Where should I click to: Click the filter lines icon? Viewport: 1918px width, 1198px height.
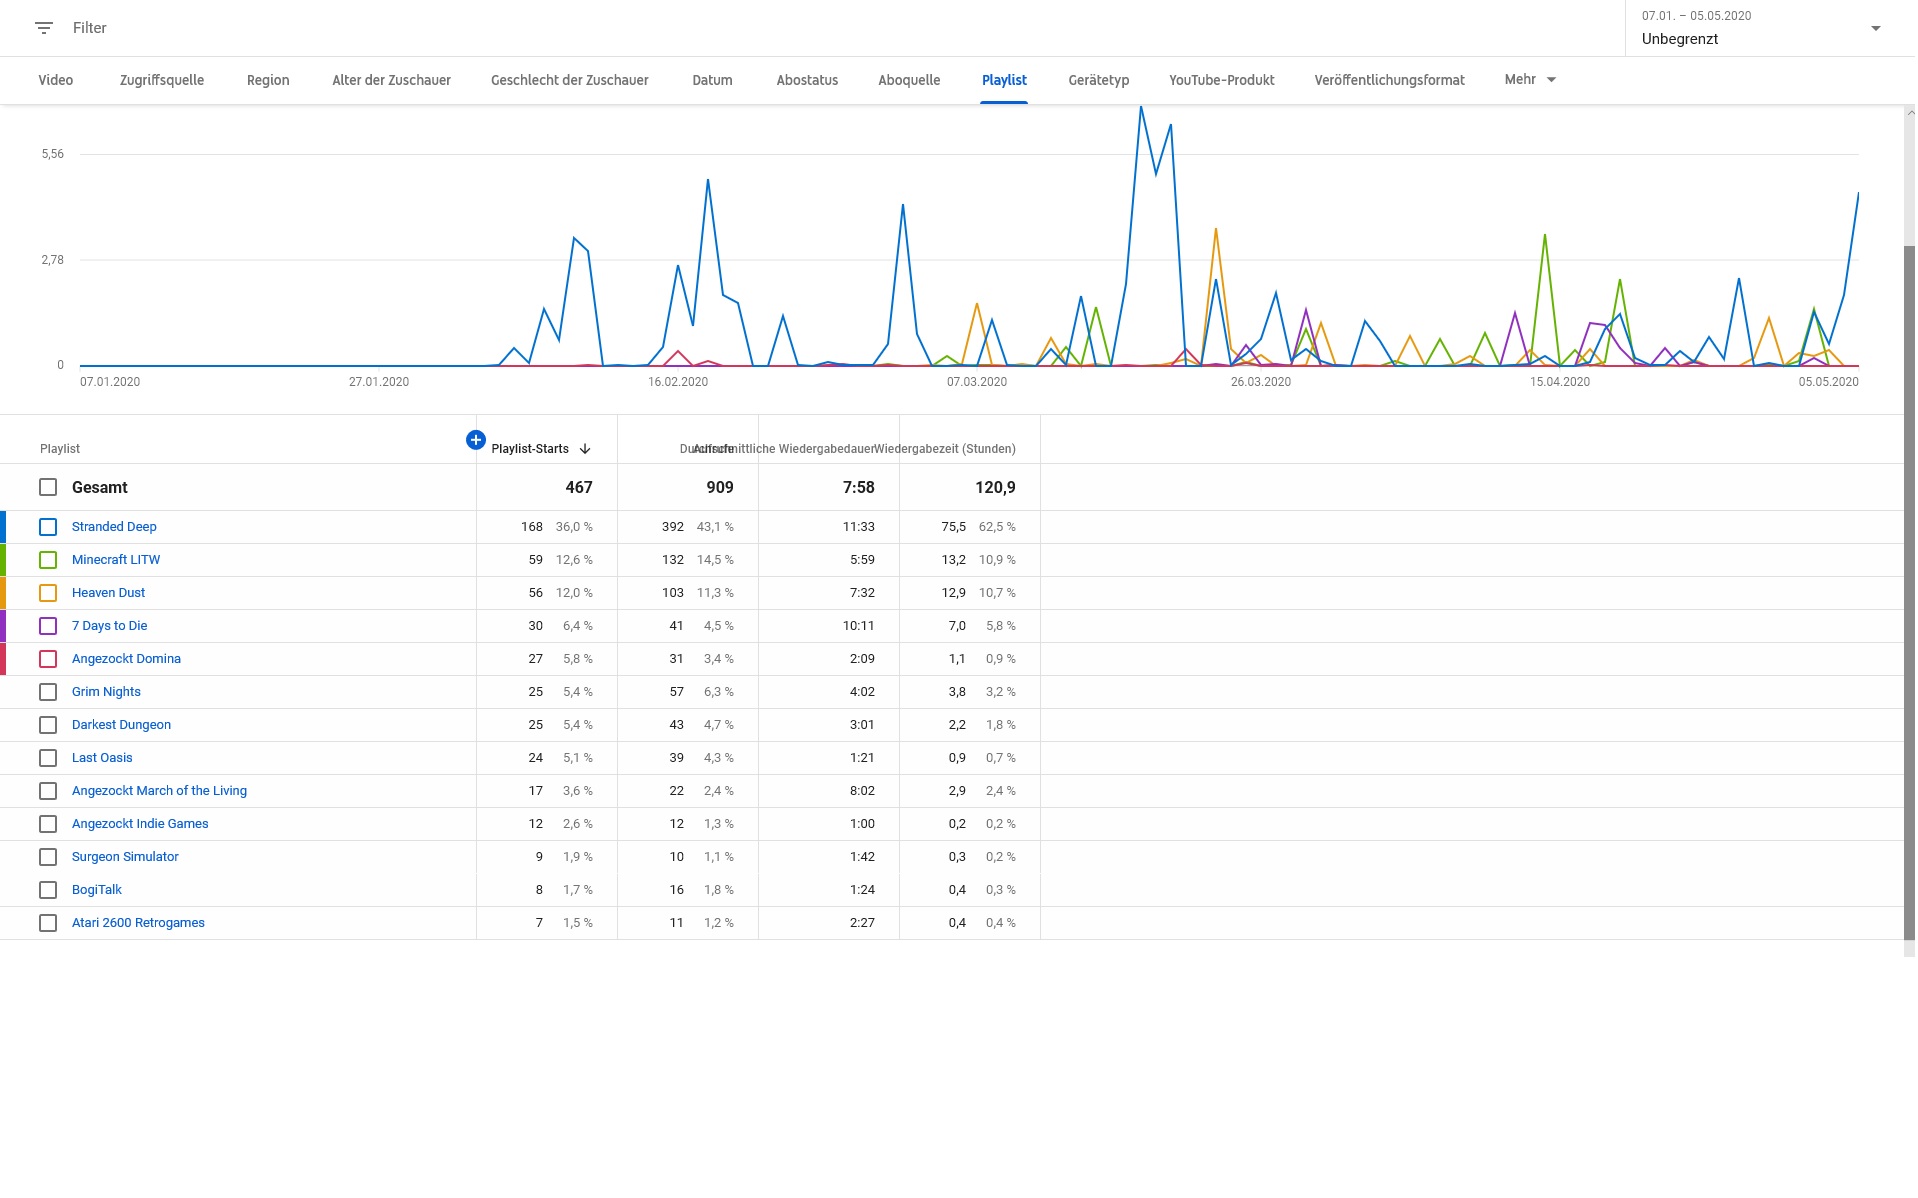[x=43, y=28]
